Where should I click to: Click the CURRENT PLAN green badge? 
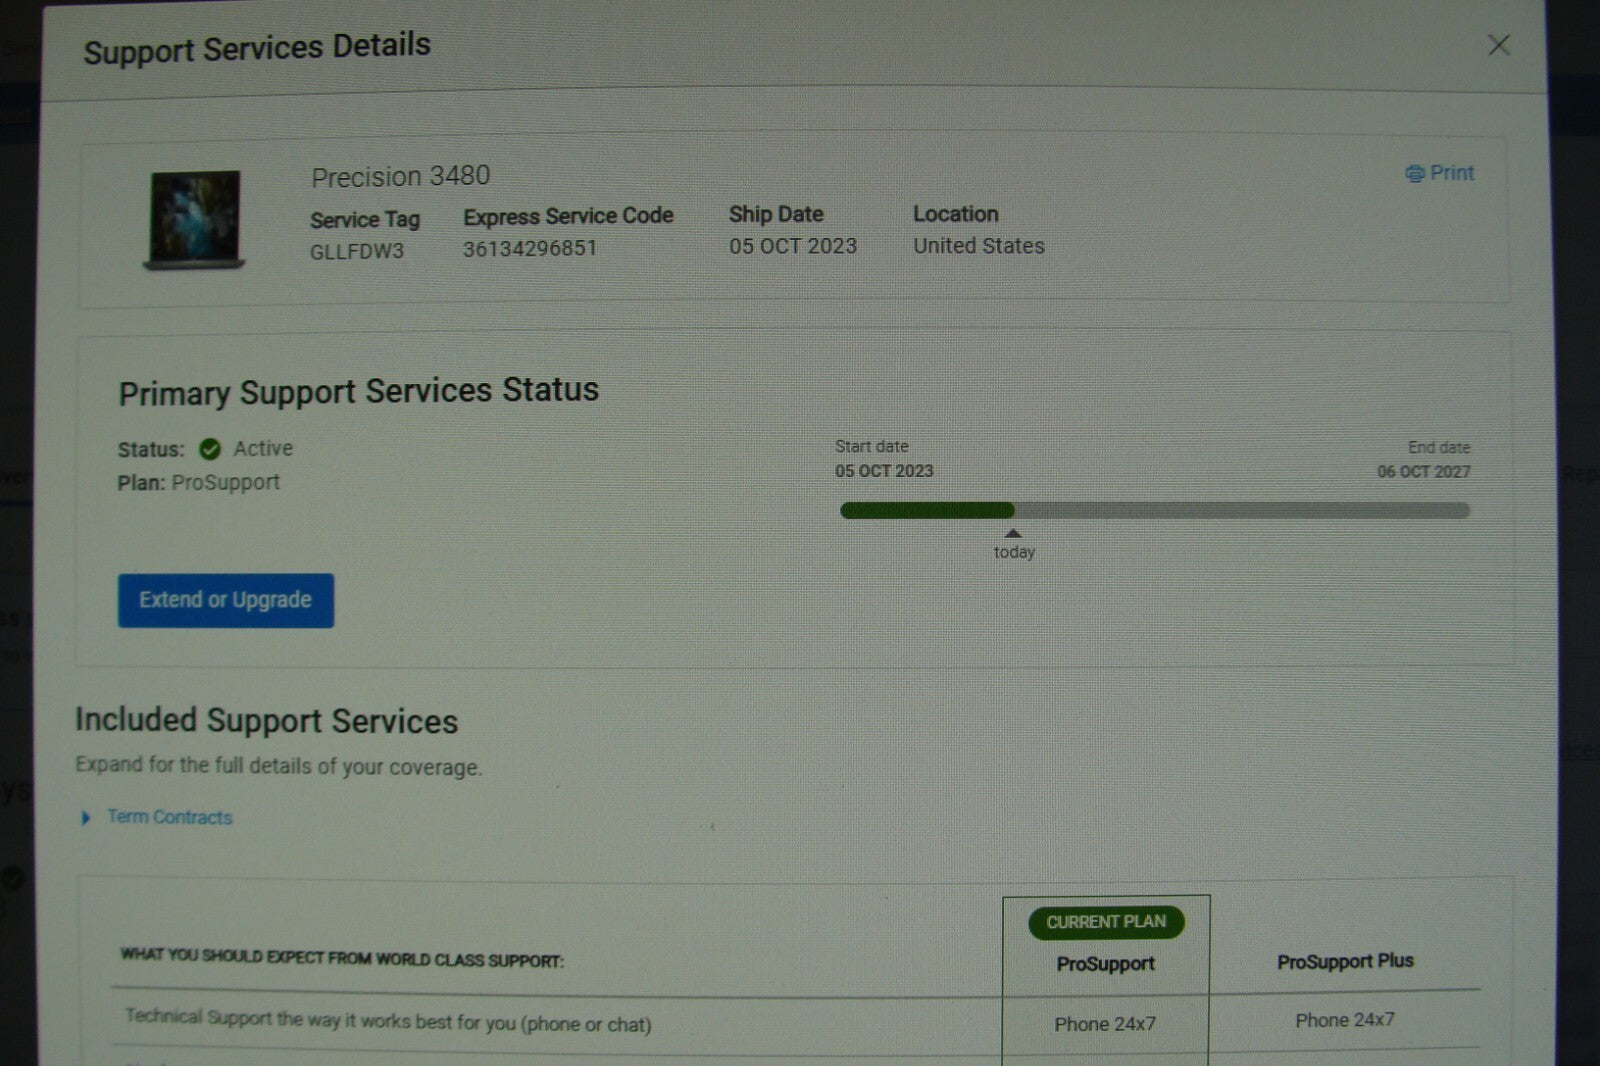[x=1105, y=922]
